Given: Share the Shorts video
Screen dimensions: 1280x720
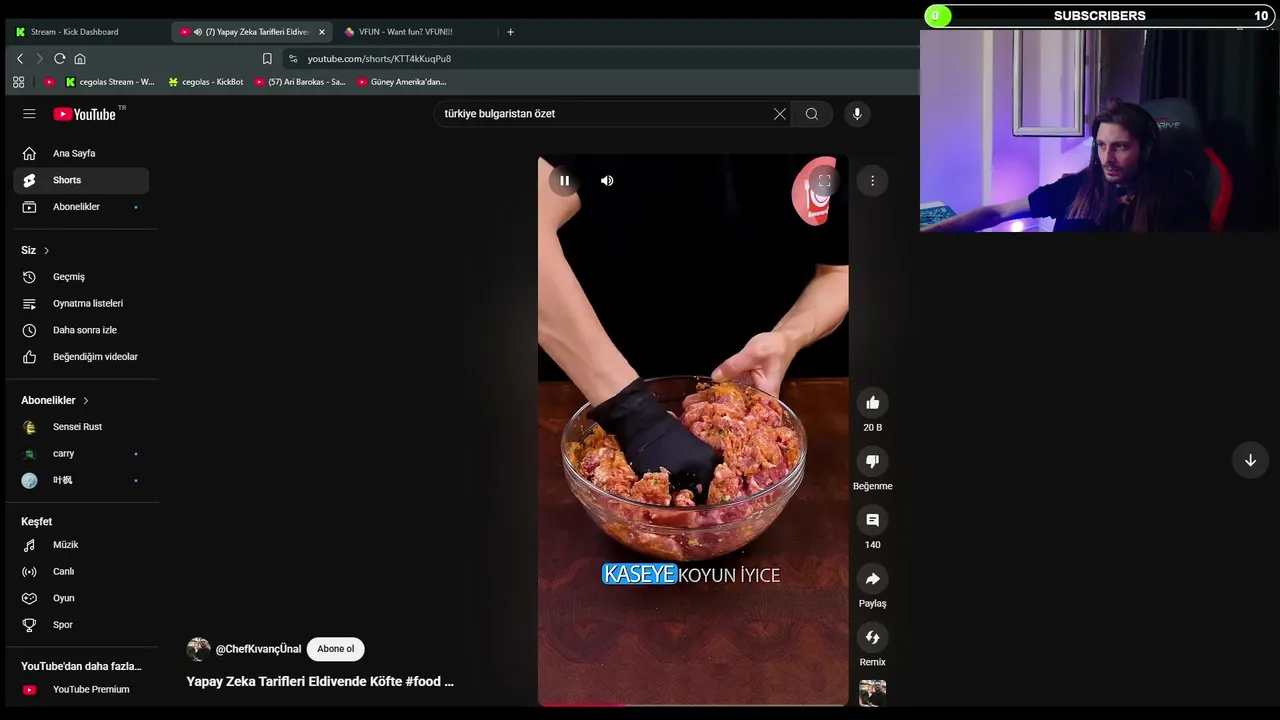Looking at the screenshot, I should point(872,579).
